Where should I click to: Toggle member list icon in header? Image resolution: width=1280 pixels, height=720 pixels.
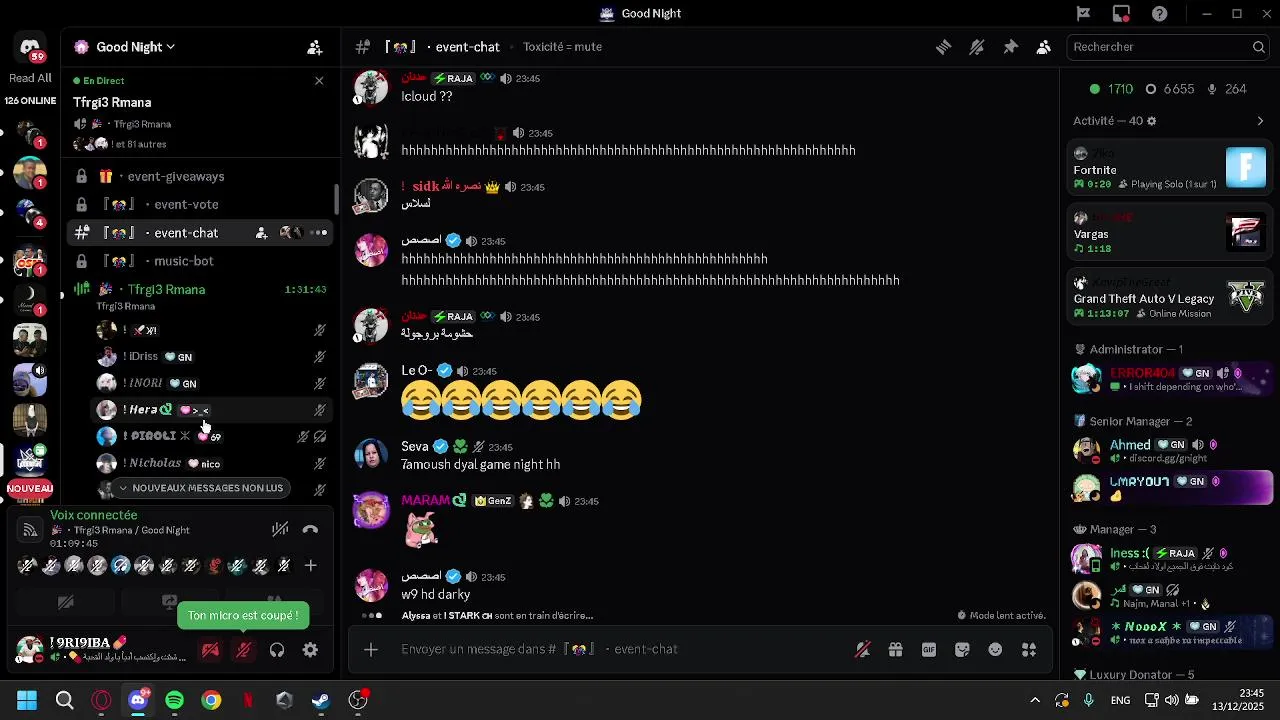[x=1043, y=47]
